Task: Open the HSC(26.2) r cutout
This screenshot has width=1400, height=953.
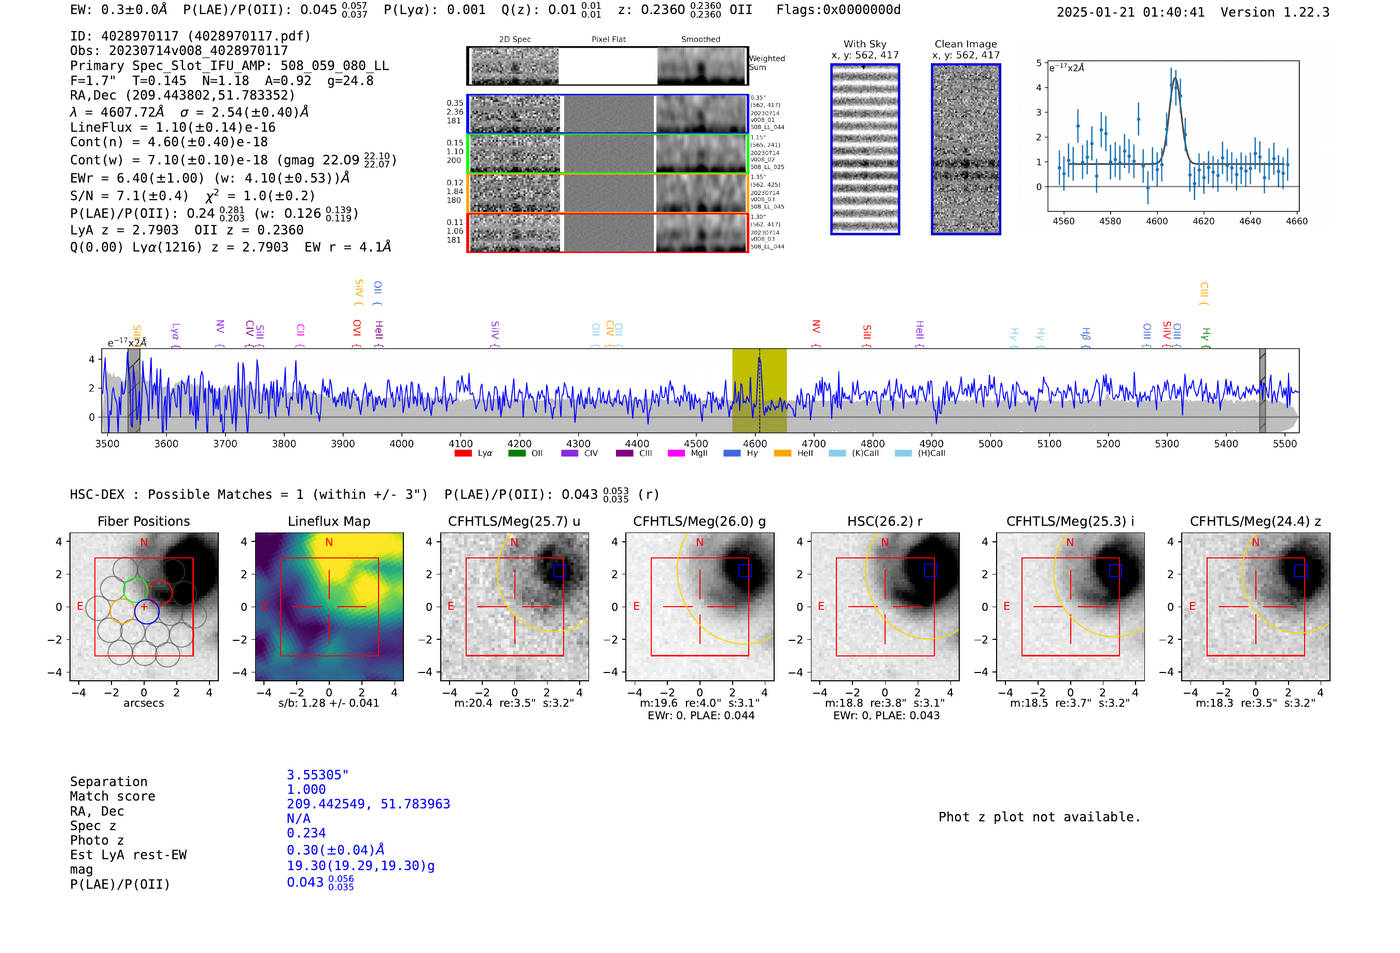Action: 884,607
